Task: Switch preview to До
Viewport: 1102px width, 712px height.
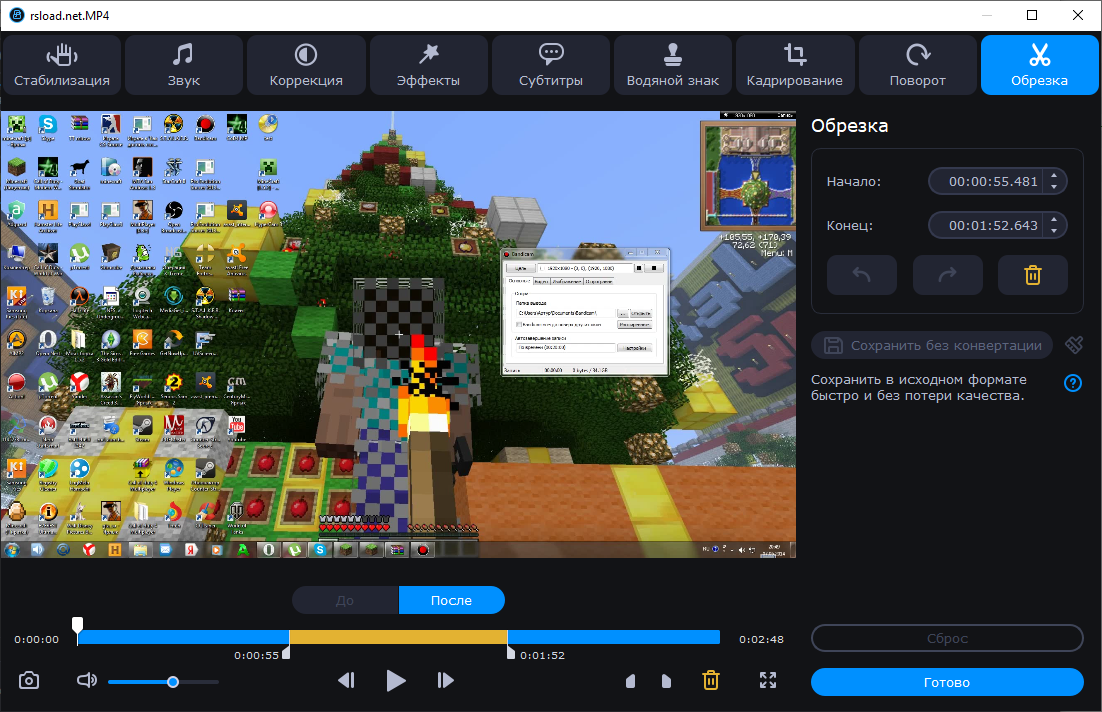Action: [345, 600]
